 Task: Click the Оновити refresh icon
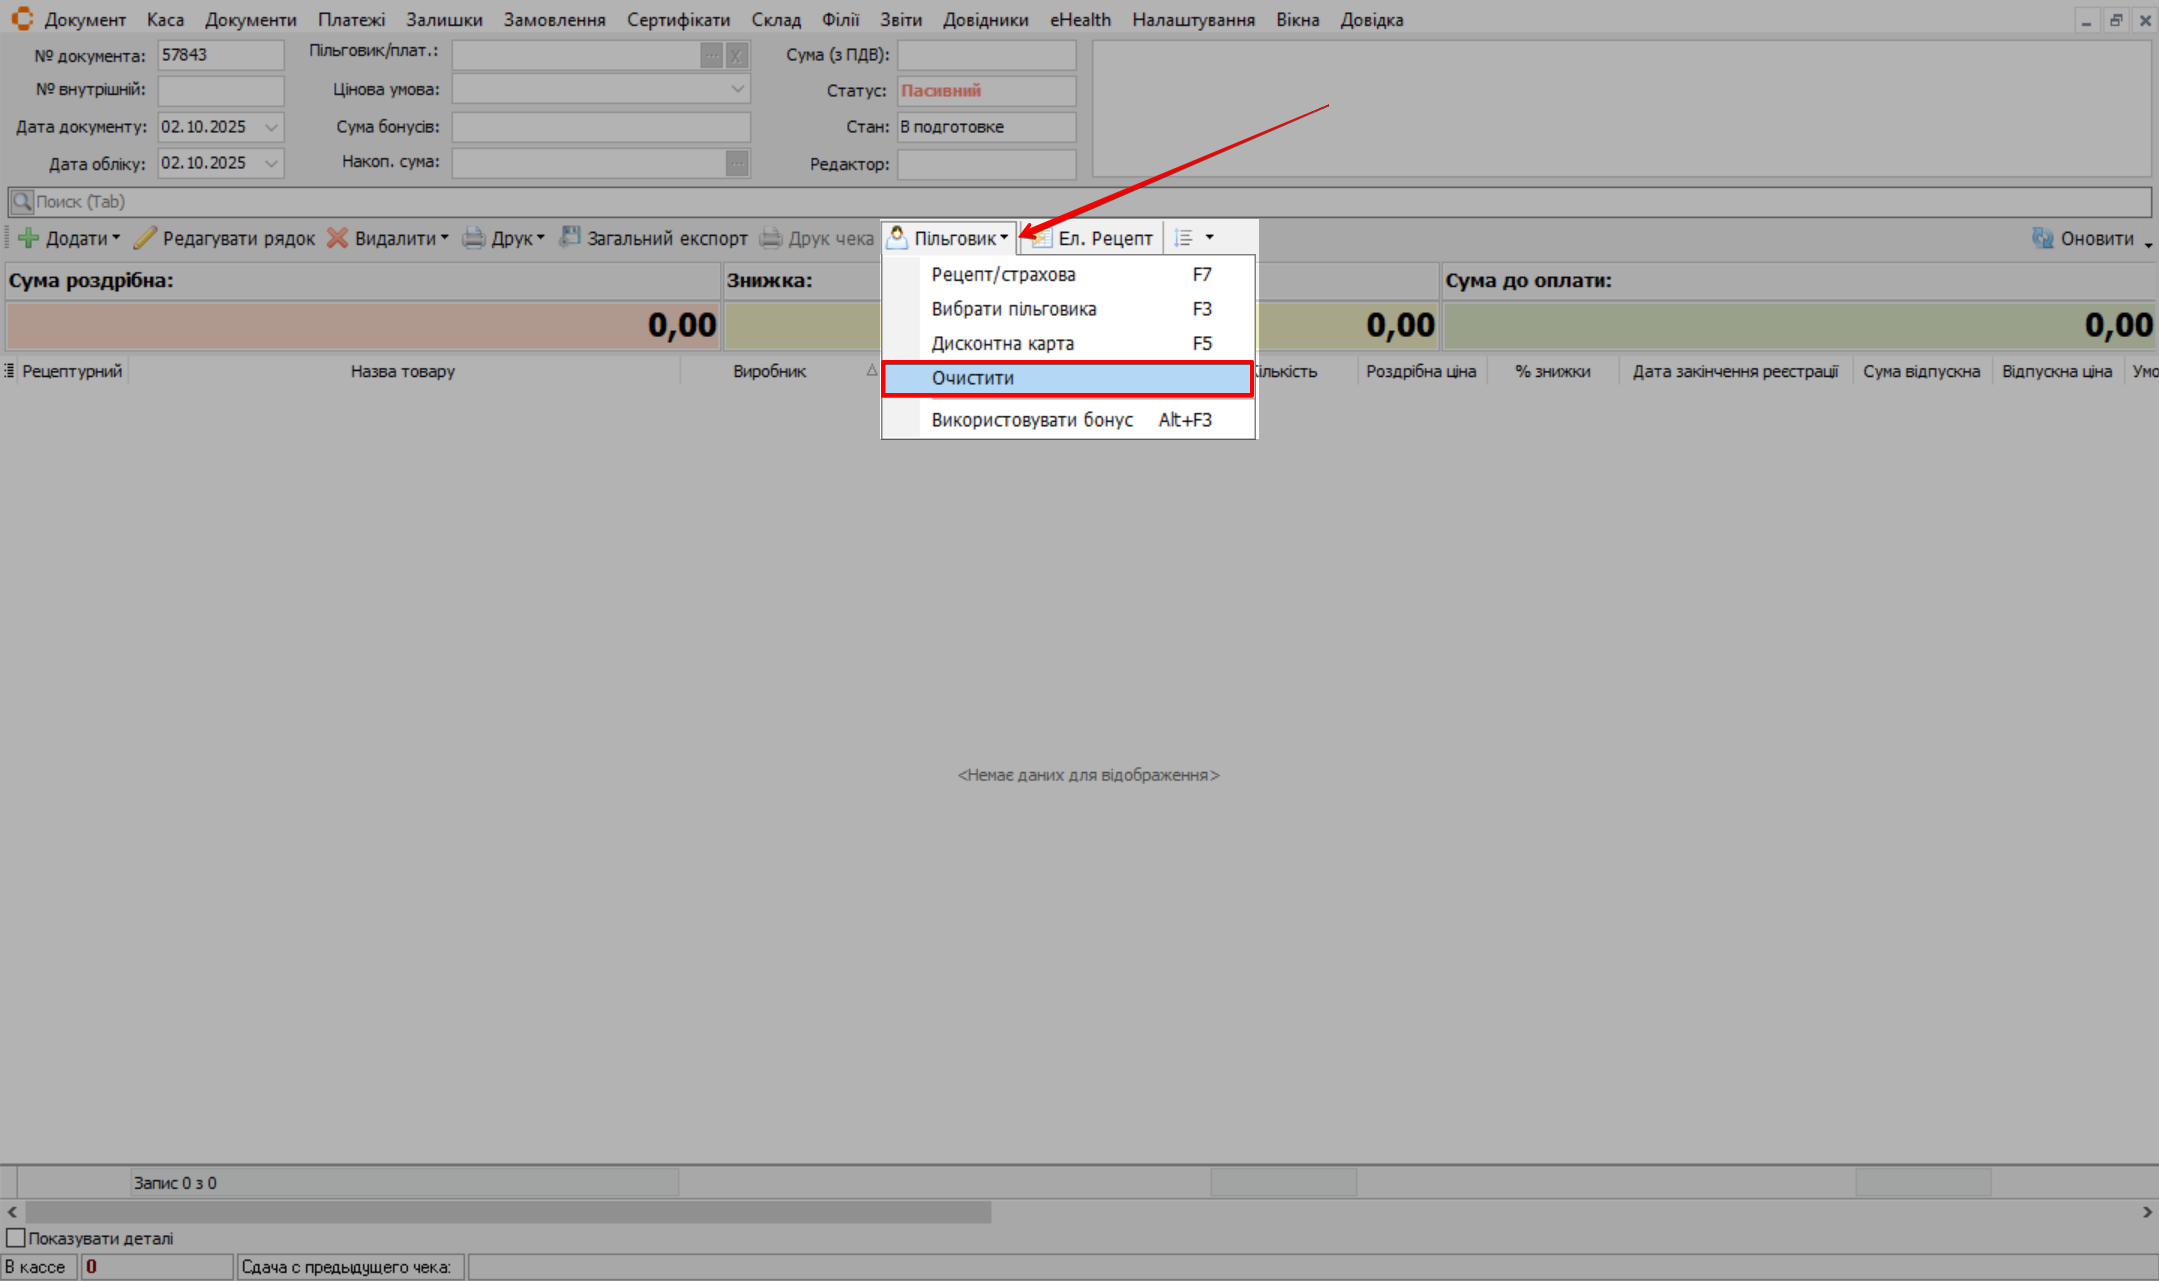point(2042,238)
